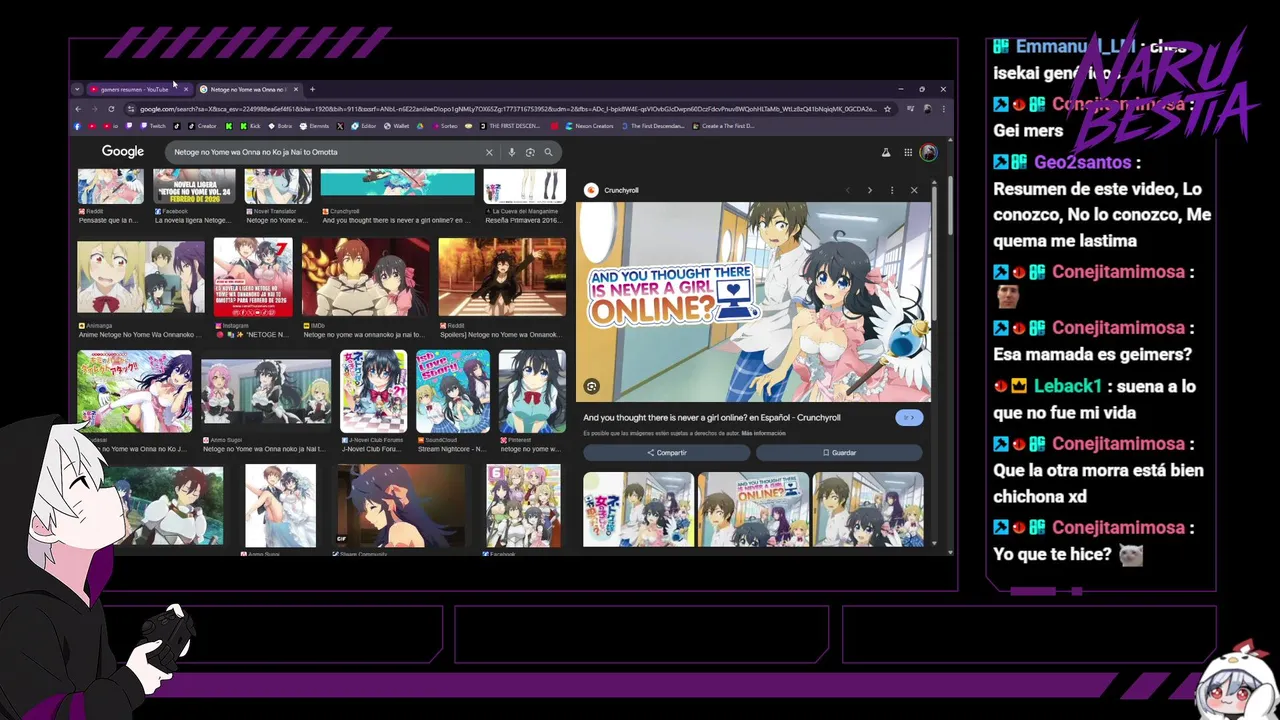
Task: Click the Google search query field
Action: (x=325, y=152)
